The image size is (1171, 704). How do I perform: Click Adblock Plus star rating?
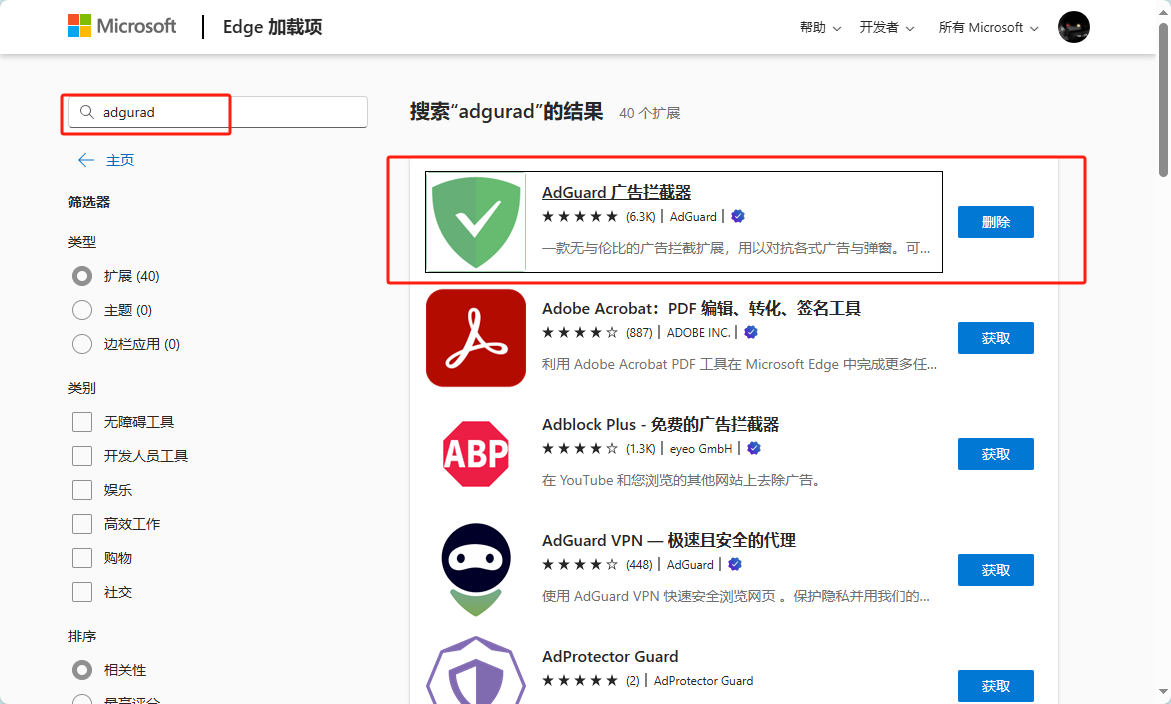click(580, 449)
